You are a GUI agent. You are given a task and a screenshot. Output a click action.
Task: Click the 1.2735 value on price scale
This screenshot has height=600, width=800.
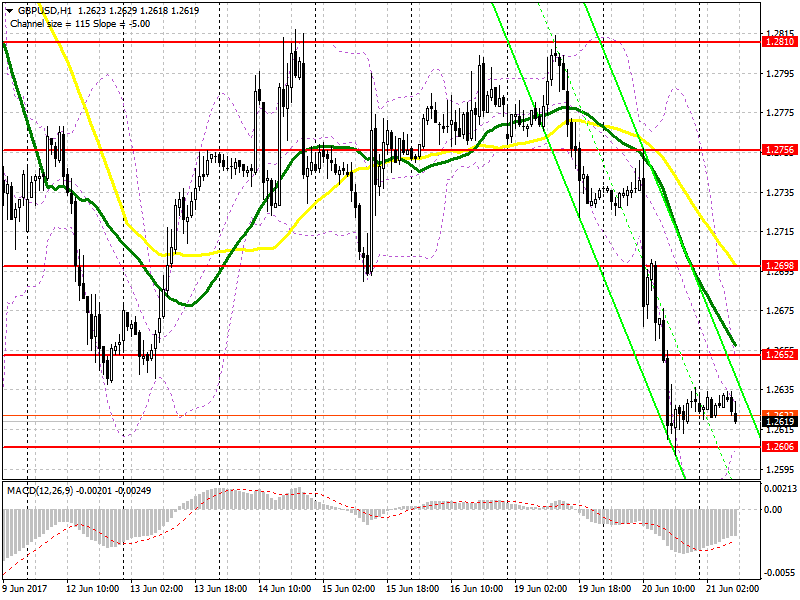(x=781, y=192)
